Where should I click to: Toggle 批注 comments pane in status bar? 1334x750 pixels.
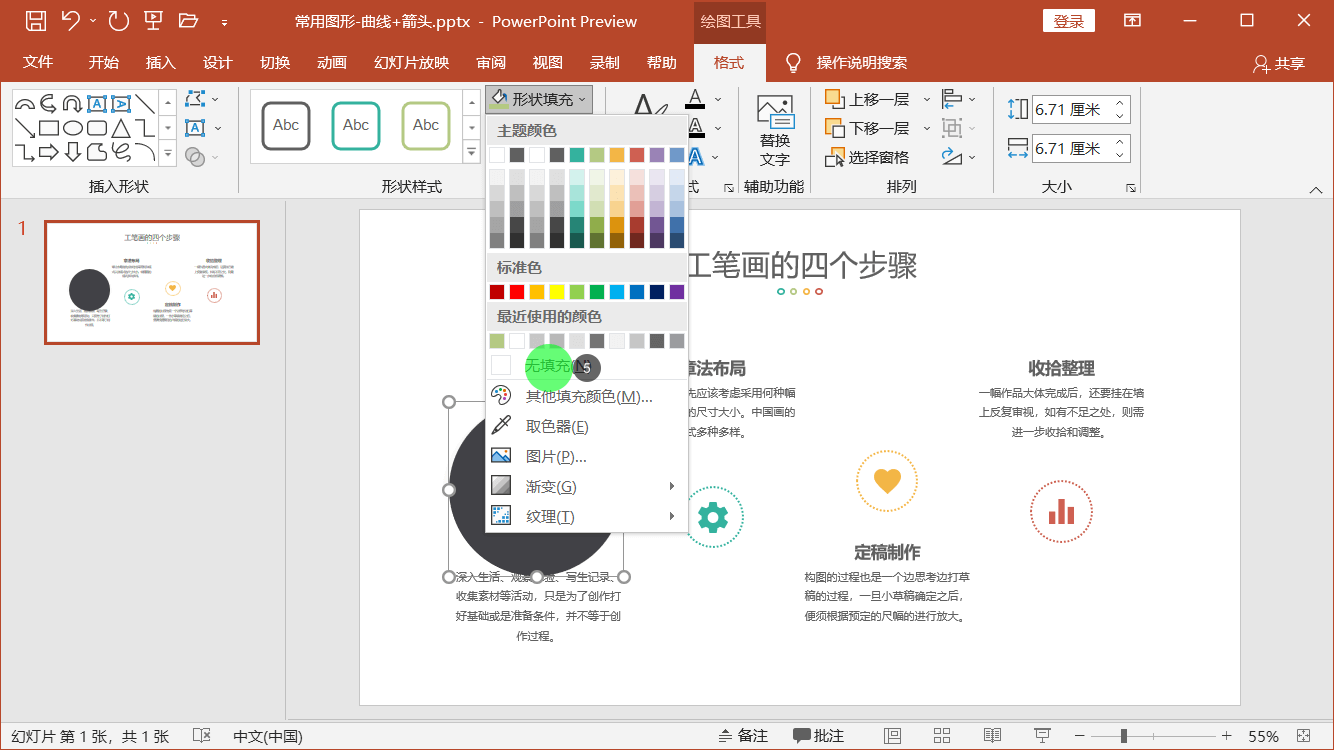(818, 736)
